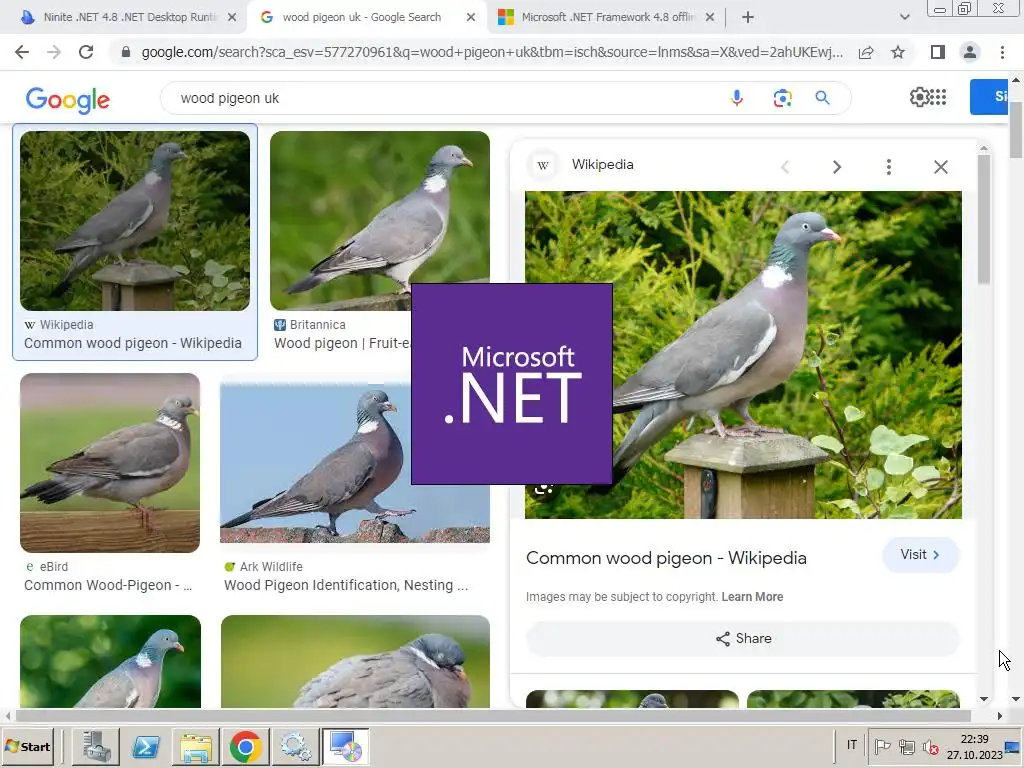Go back to the previous page
This screenshot has width=1024, height=768.
click(x=22, y=52)
